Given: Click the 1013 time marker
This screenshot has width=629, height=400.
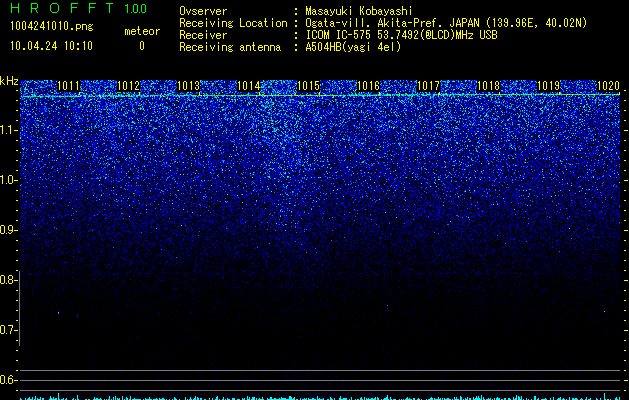Looking at the screenshot, I should coord(189,86).
